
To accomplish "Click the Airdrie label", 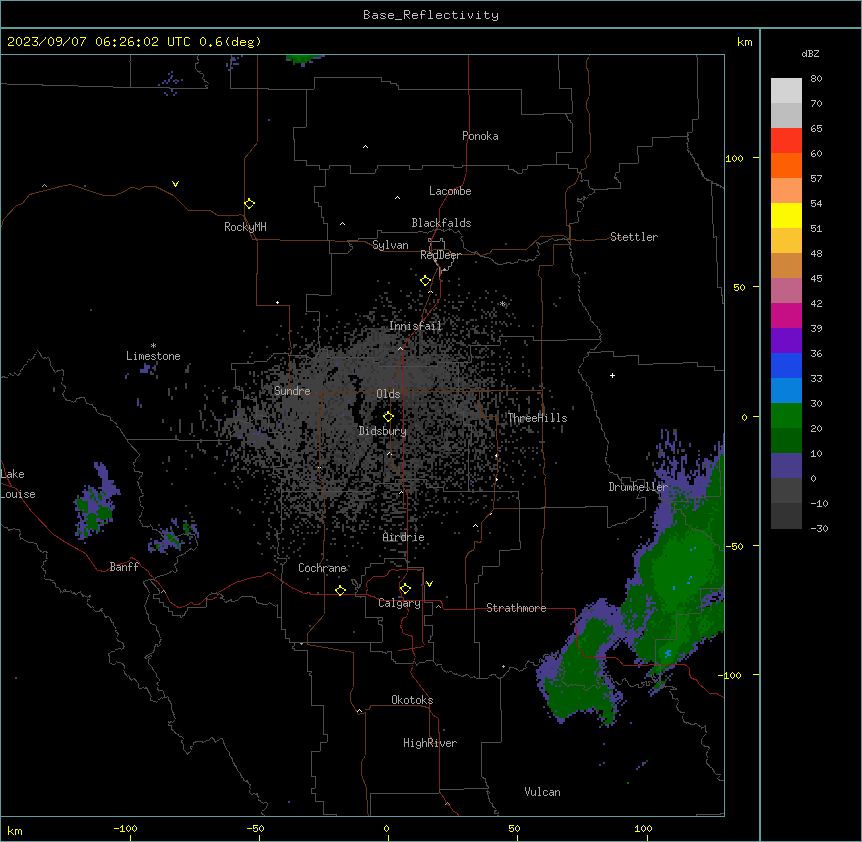I will click(403, 537).
